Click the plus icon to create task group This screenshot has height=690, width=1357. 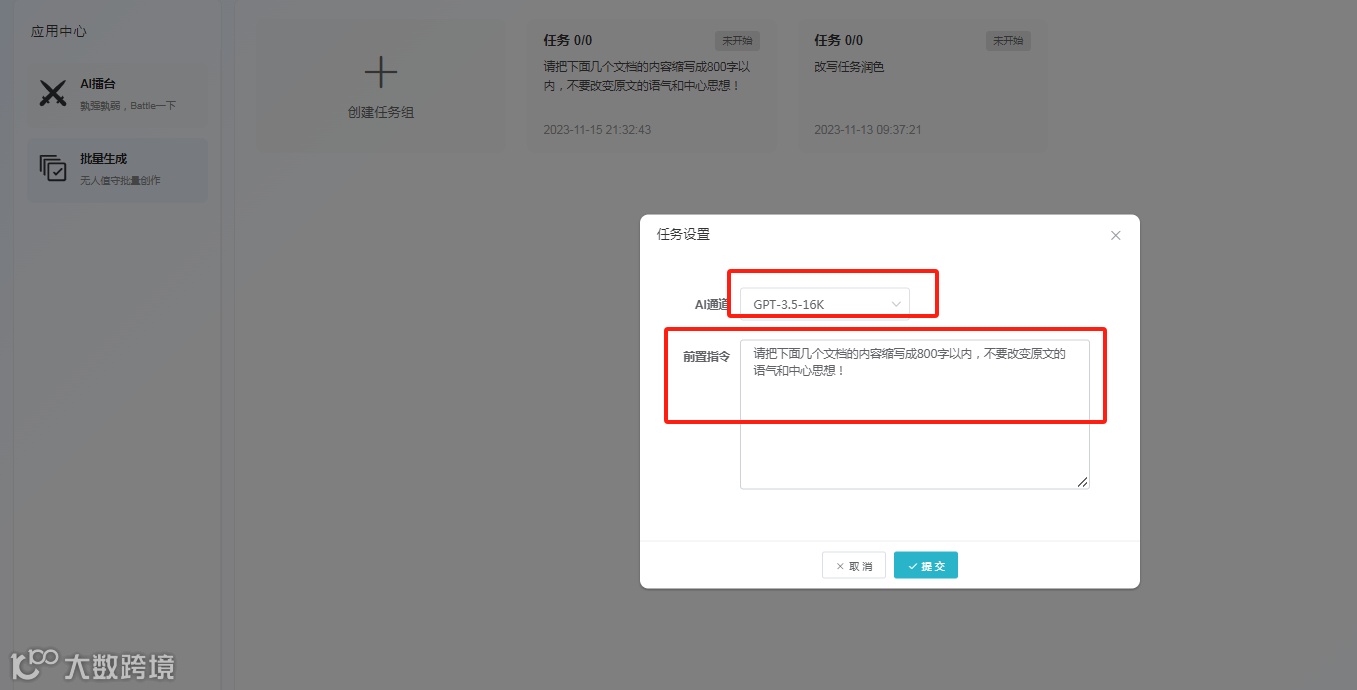pyautogui.click(x=381, y=73)
